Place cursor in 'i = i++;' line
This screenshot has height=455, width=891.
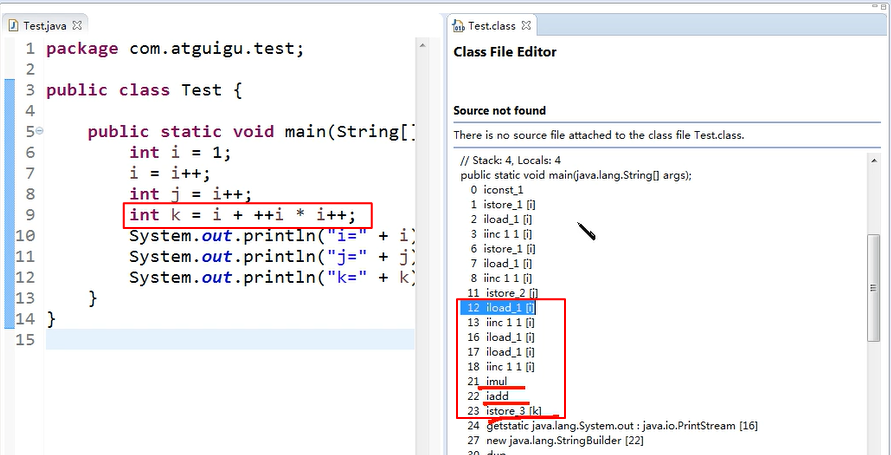(x=170, y=173)
